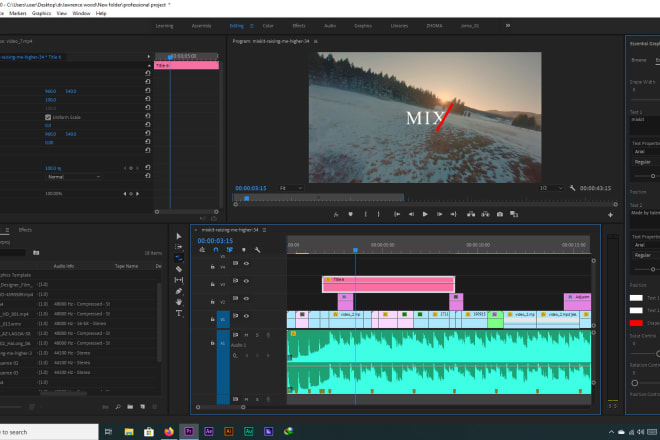Open the Window menu

81,13
